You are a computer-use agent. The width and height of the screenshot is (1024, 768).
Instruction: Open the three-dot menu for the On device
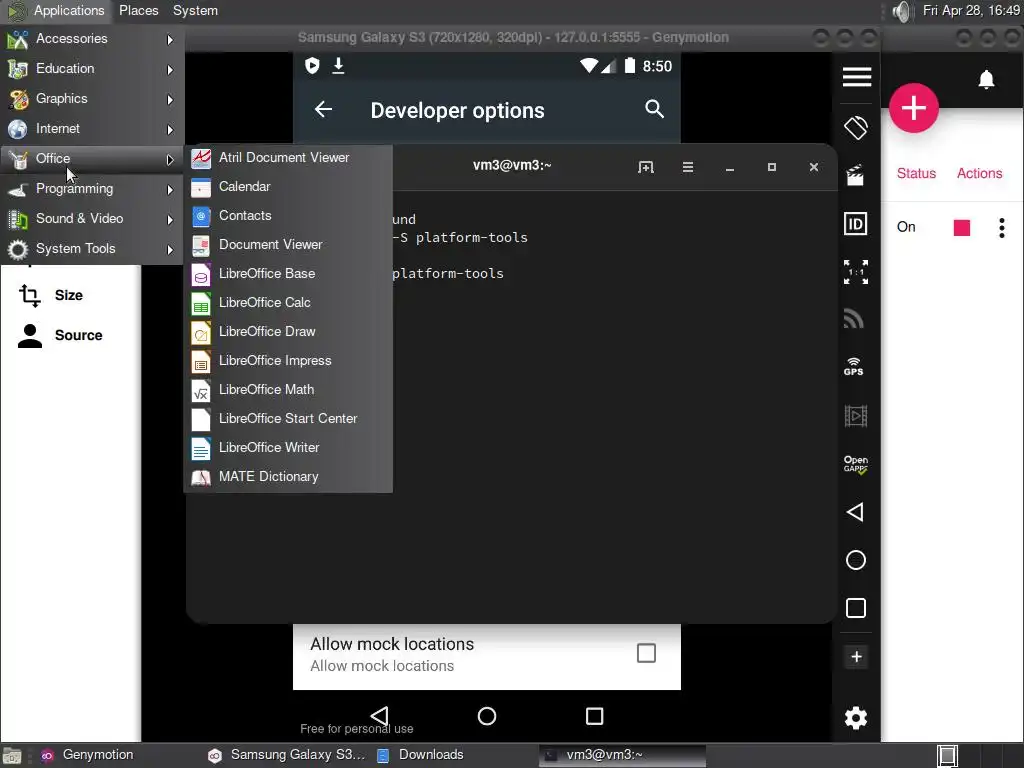click(1002, 227)
